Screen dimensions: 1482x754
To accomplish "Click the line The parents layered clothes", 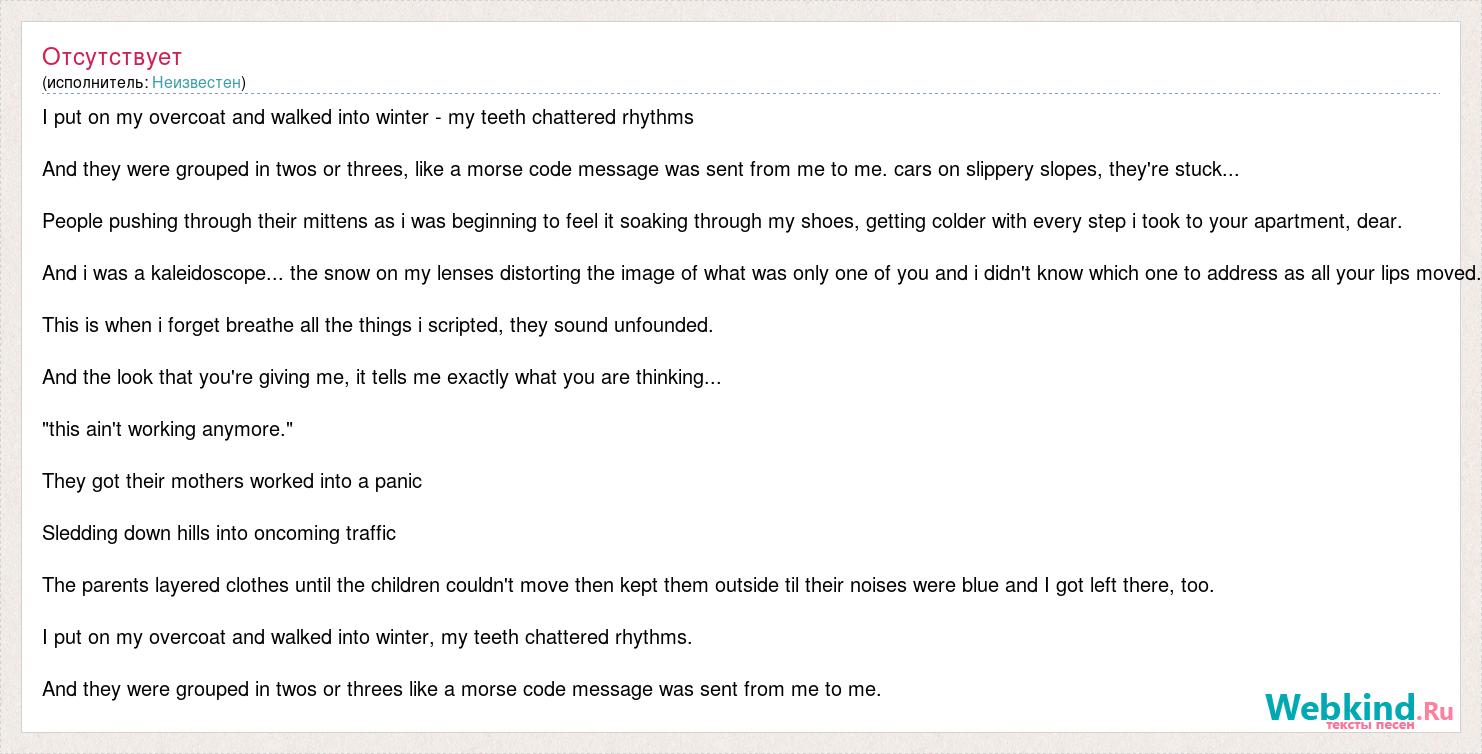I will pyautogui.click(x=628, y=586).
